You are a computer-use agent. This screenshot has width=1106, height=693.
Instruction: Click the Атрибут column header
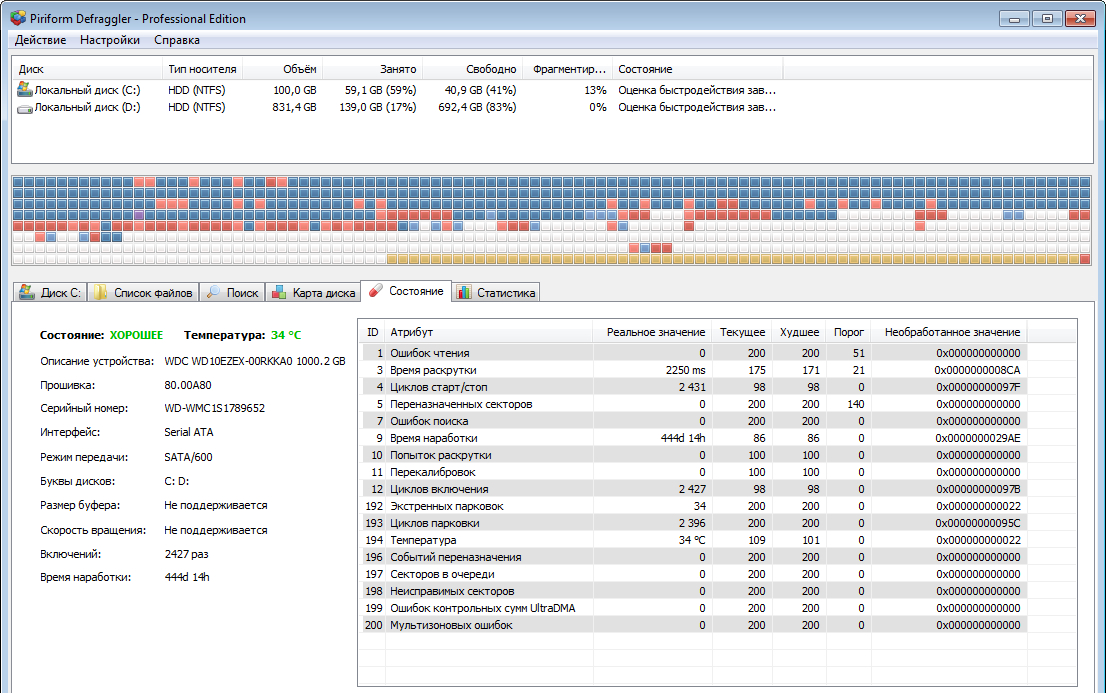tap(489, 332)
